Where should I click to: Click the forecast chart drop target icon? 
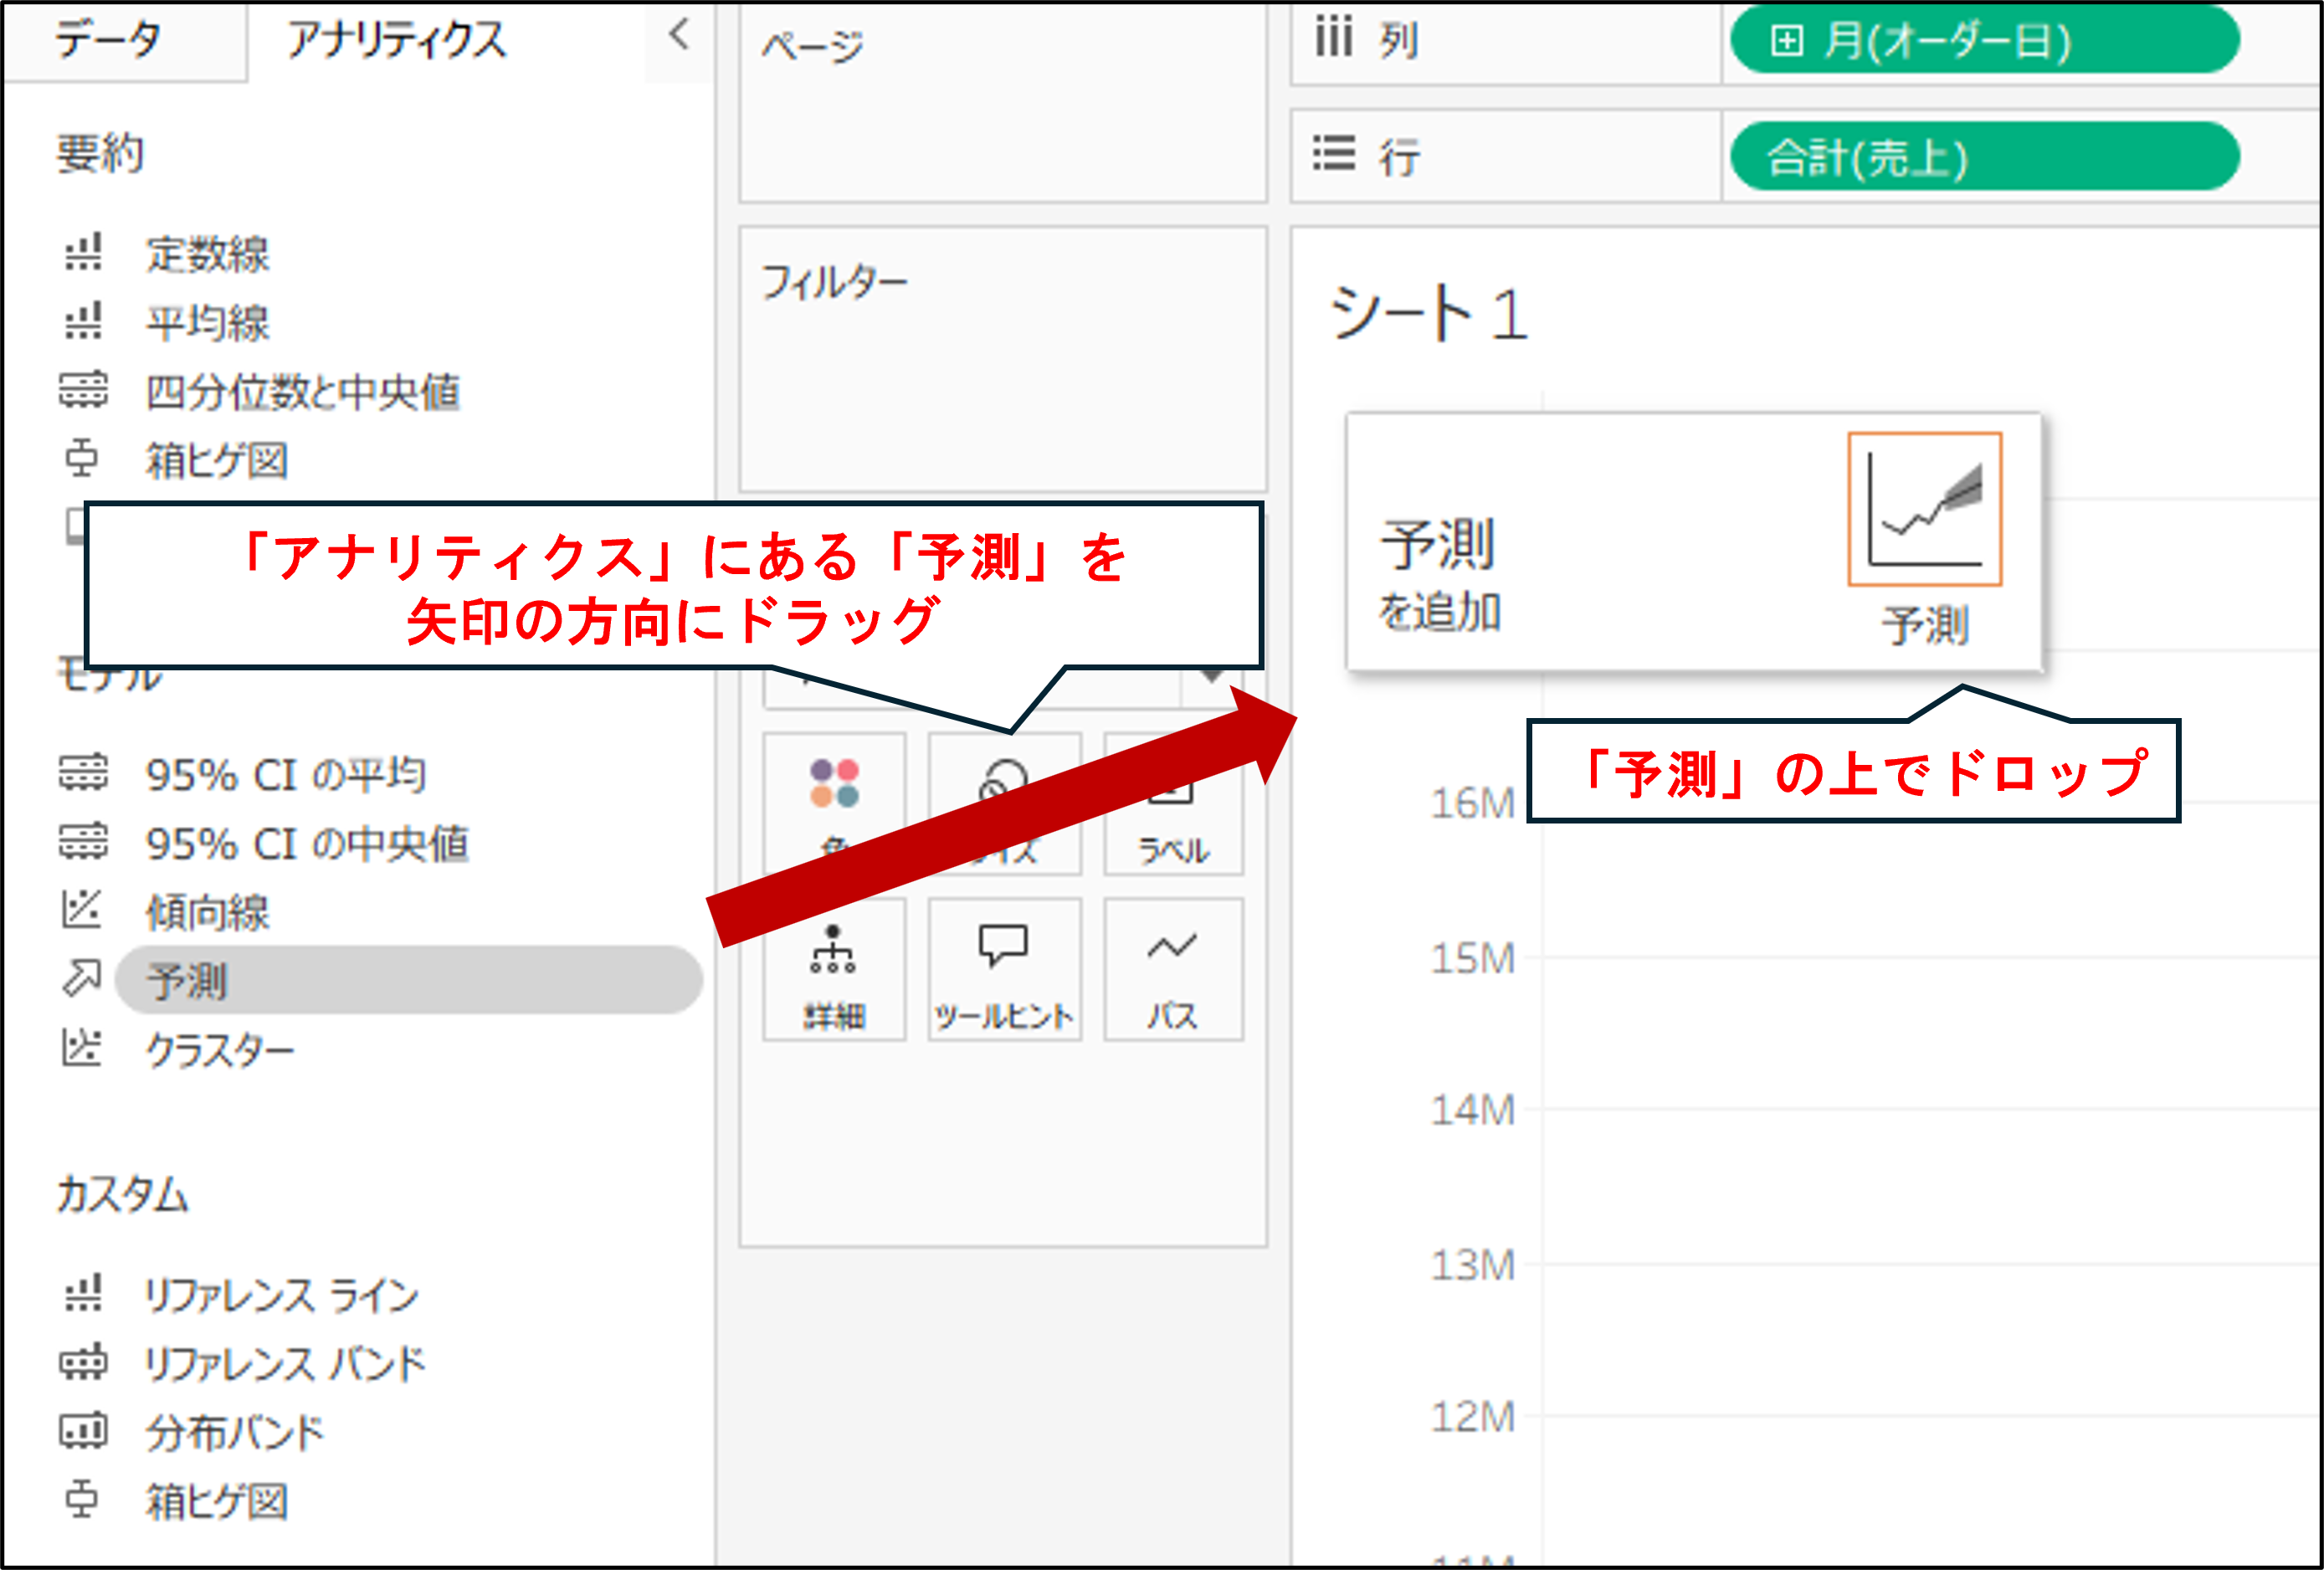coord(1924,509)
